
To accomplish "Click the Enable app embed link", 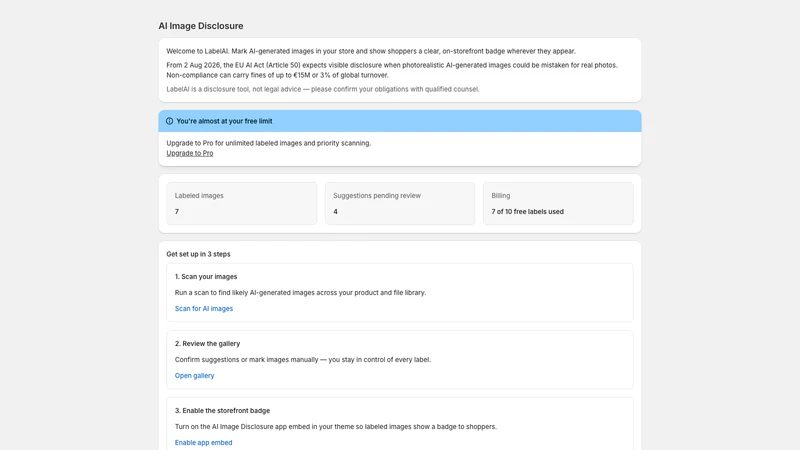I will 203,442.
